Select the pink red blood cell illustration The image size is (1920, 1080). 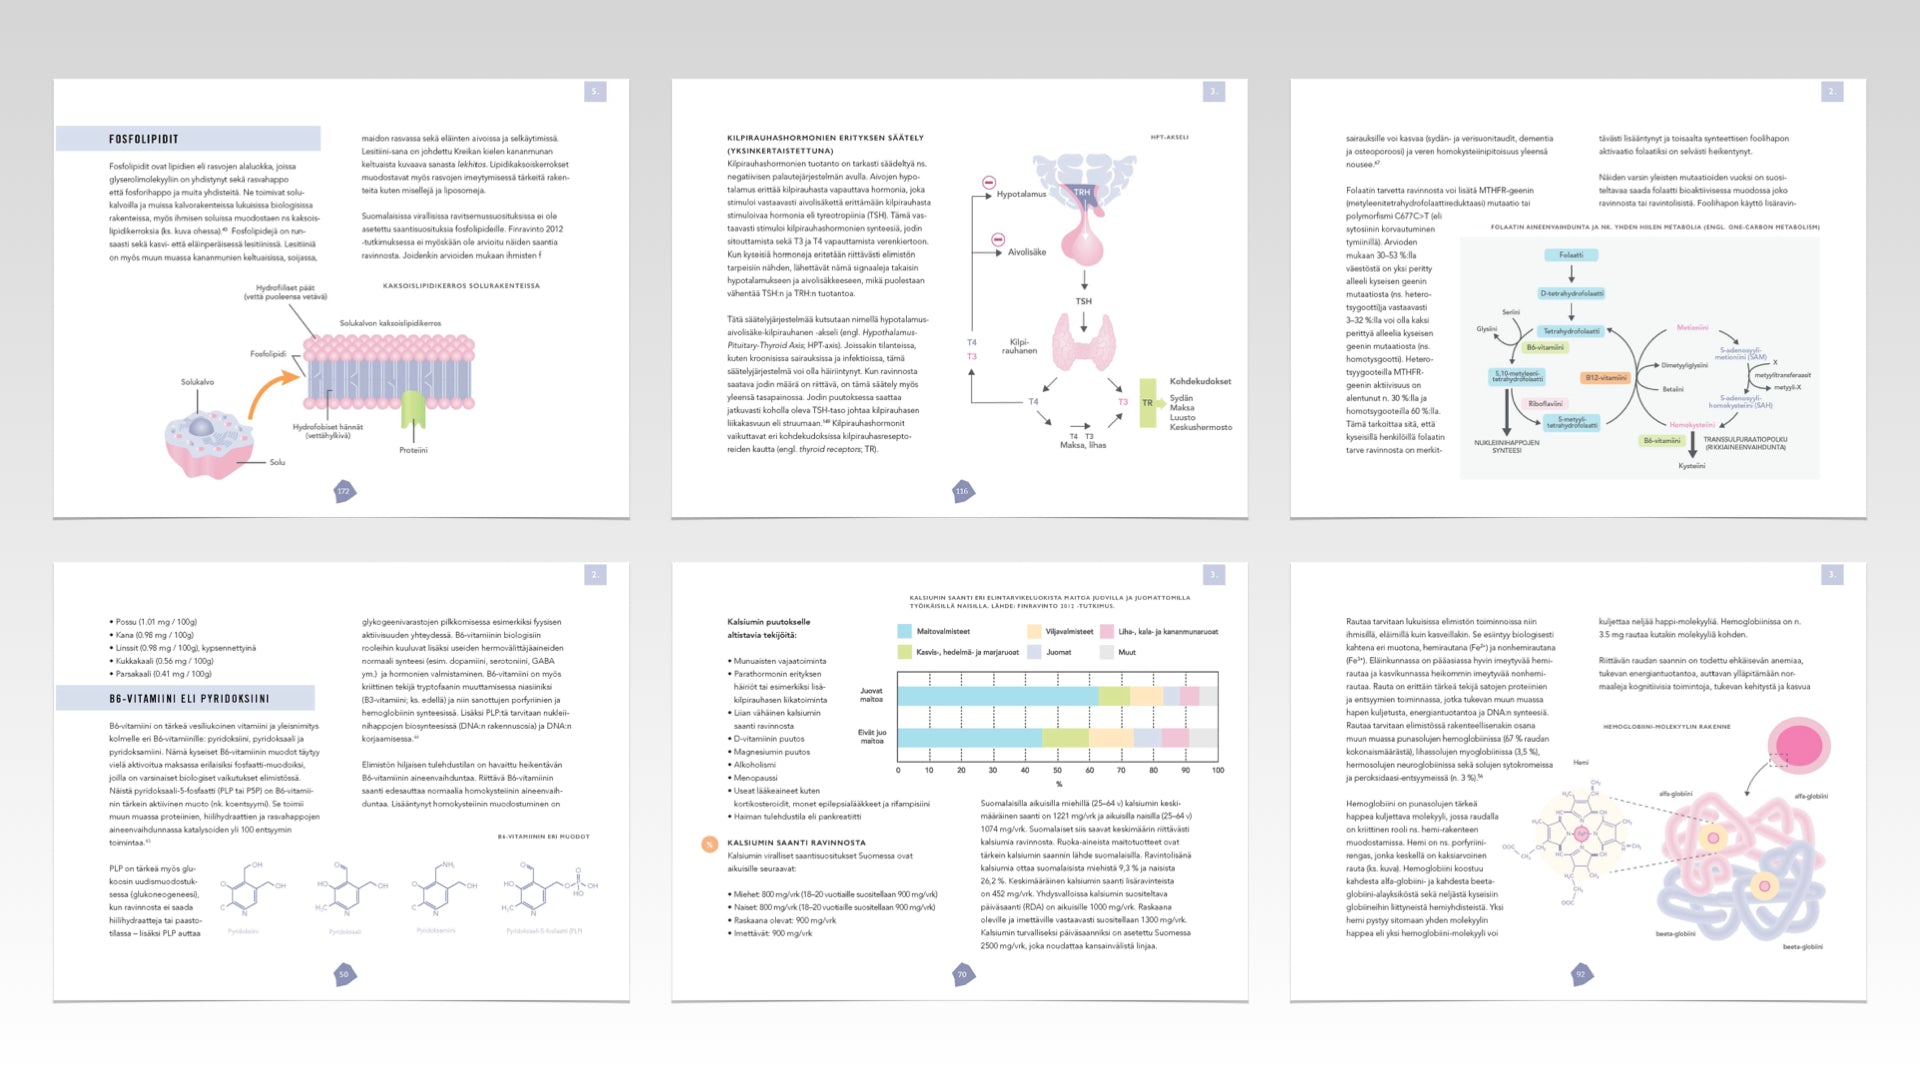click(1799, 747)
